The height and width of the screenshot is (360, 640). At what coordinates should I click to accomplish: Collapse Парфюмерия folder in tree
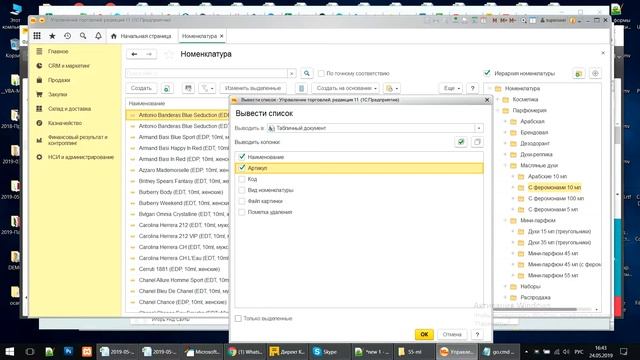pos(498,111)
